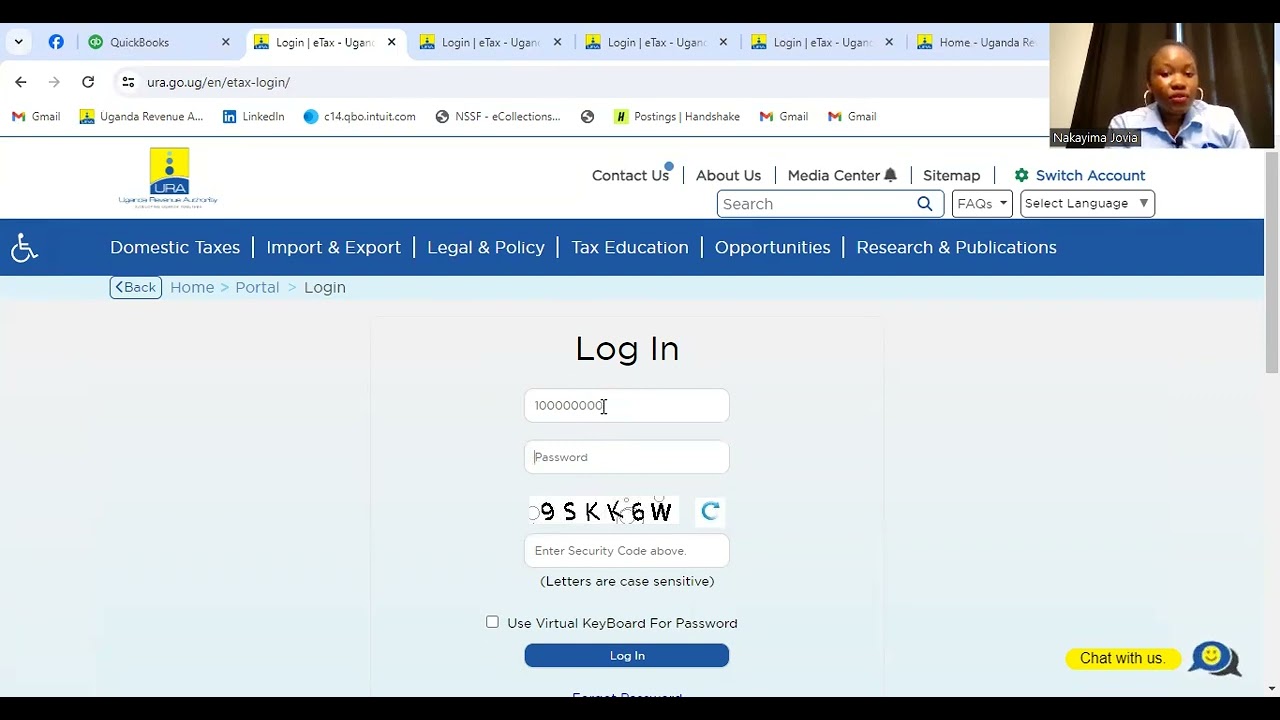
Task: Open the Tax Education menu
Action: (x=630, y=247)
